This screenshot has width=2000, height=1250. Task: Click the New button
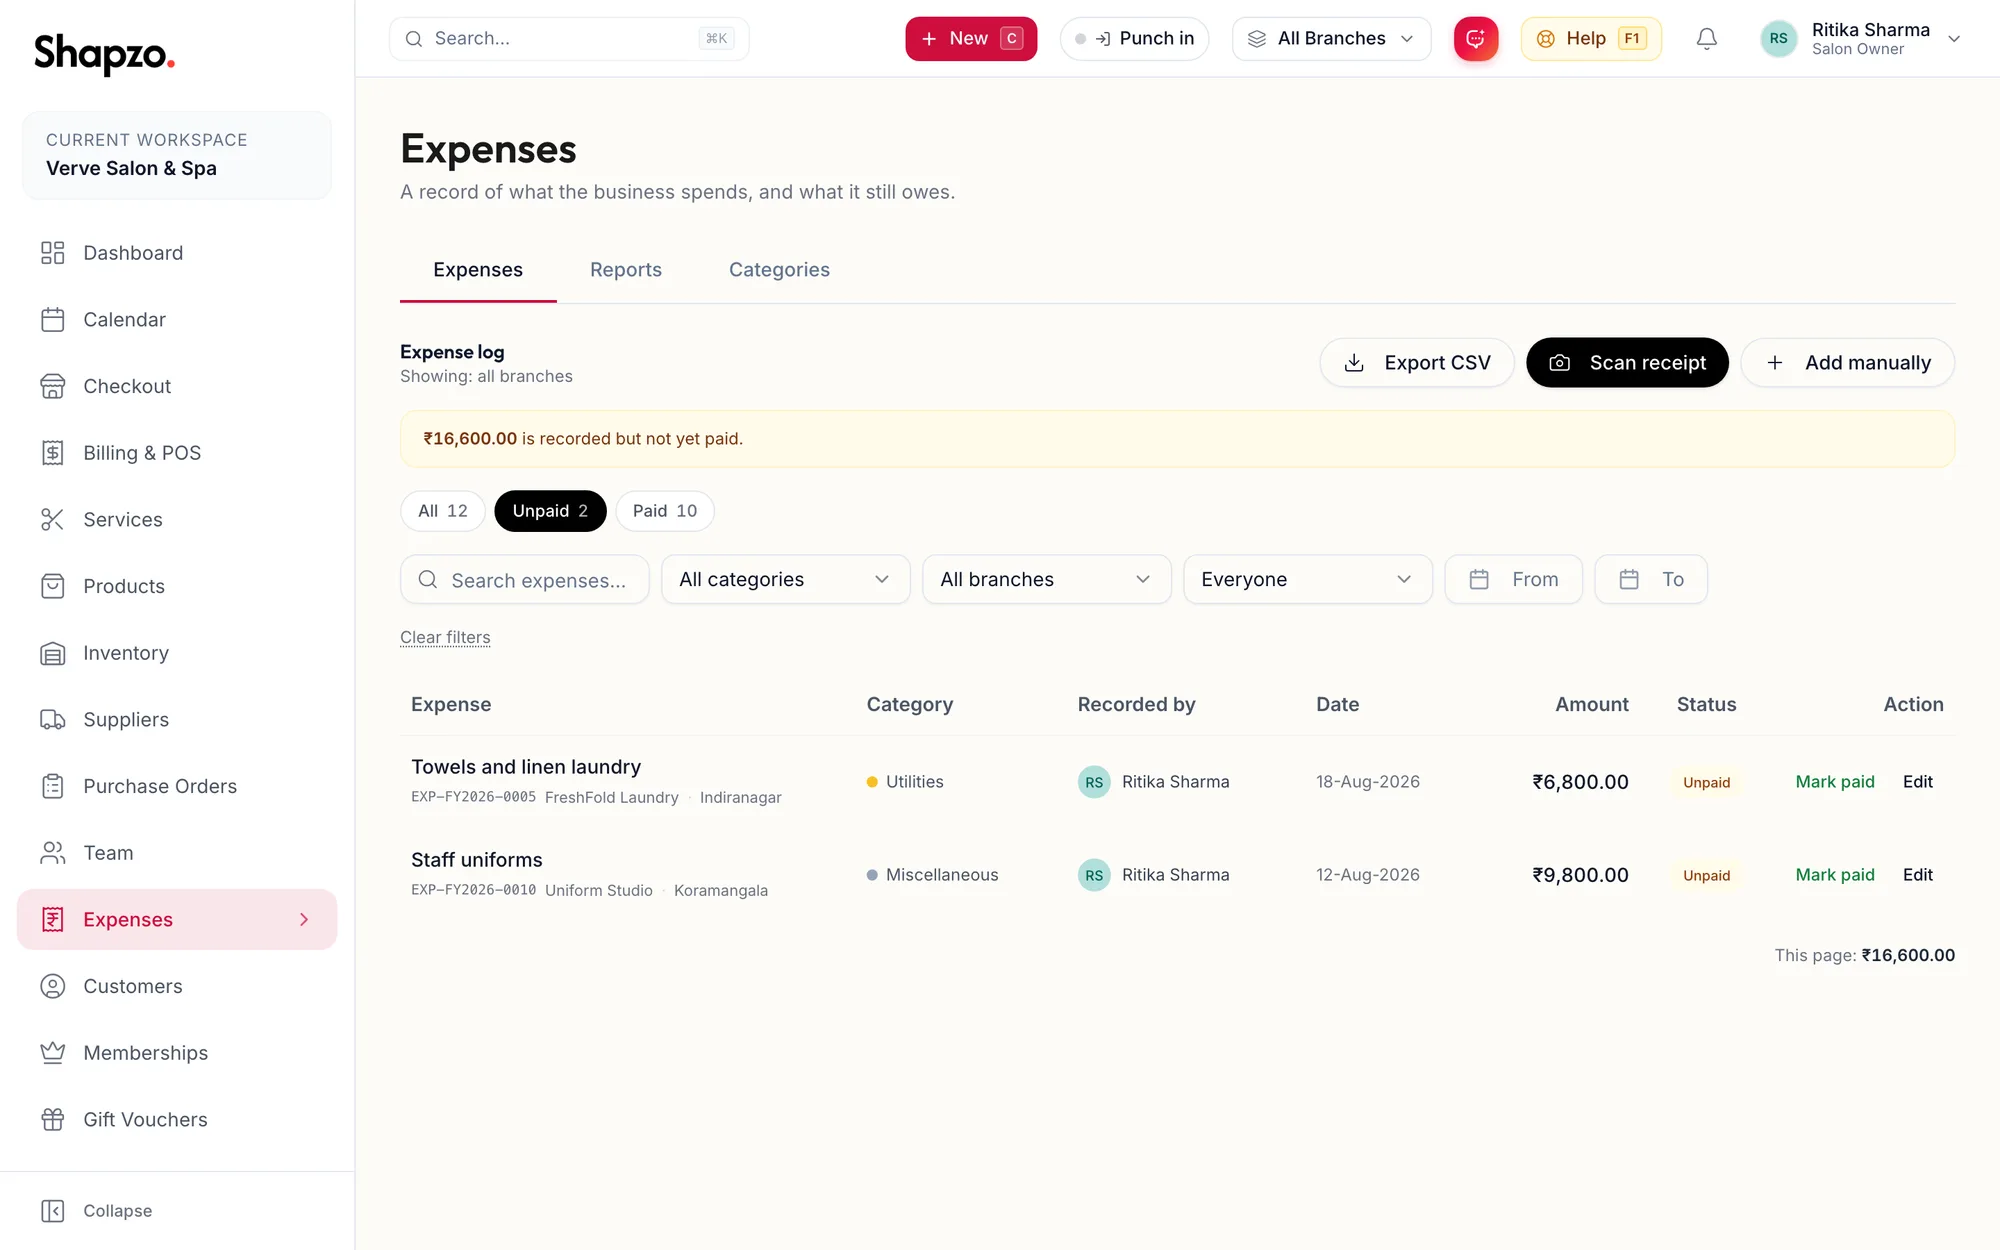[x=971, y=39]
